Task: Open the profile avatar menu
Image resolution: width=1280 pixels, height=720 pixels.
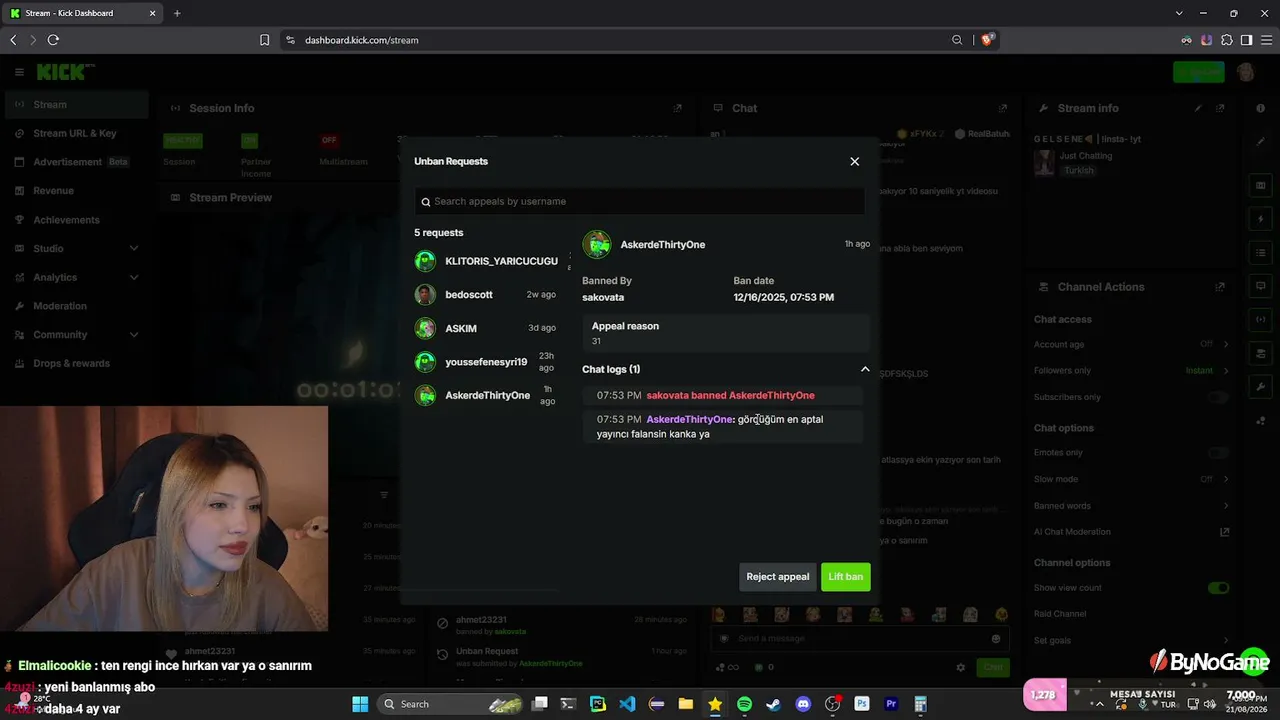Action: 1246,72
